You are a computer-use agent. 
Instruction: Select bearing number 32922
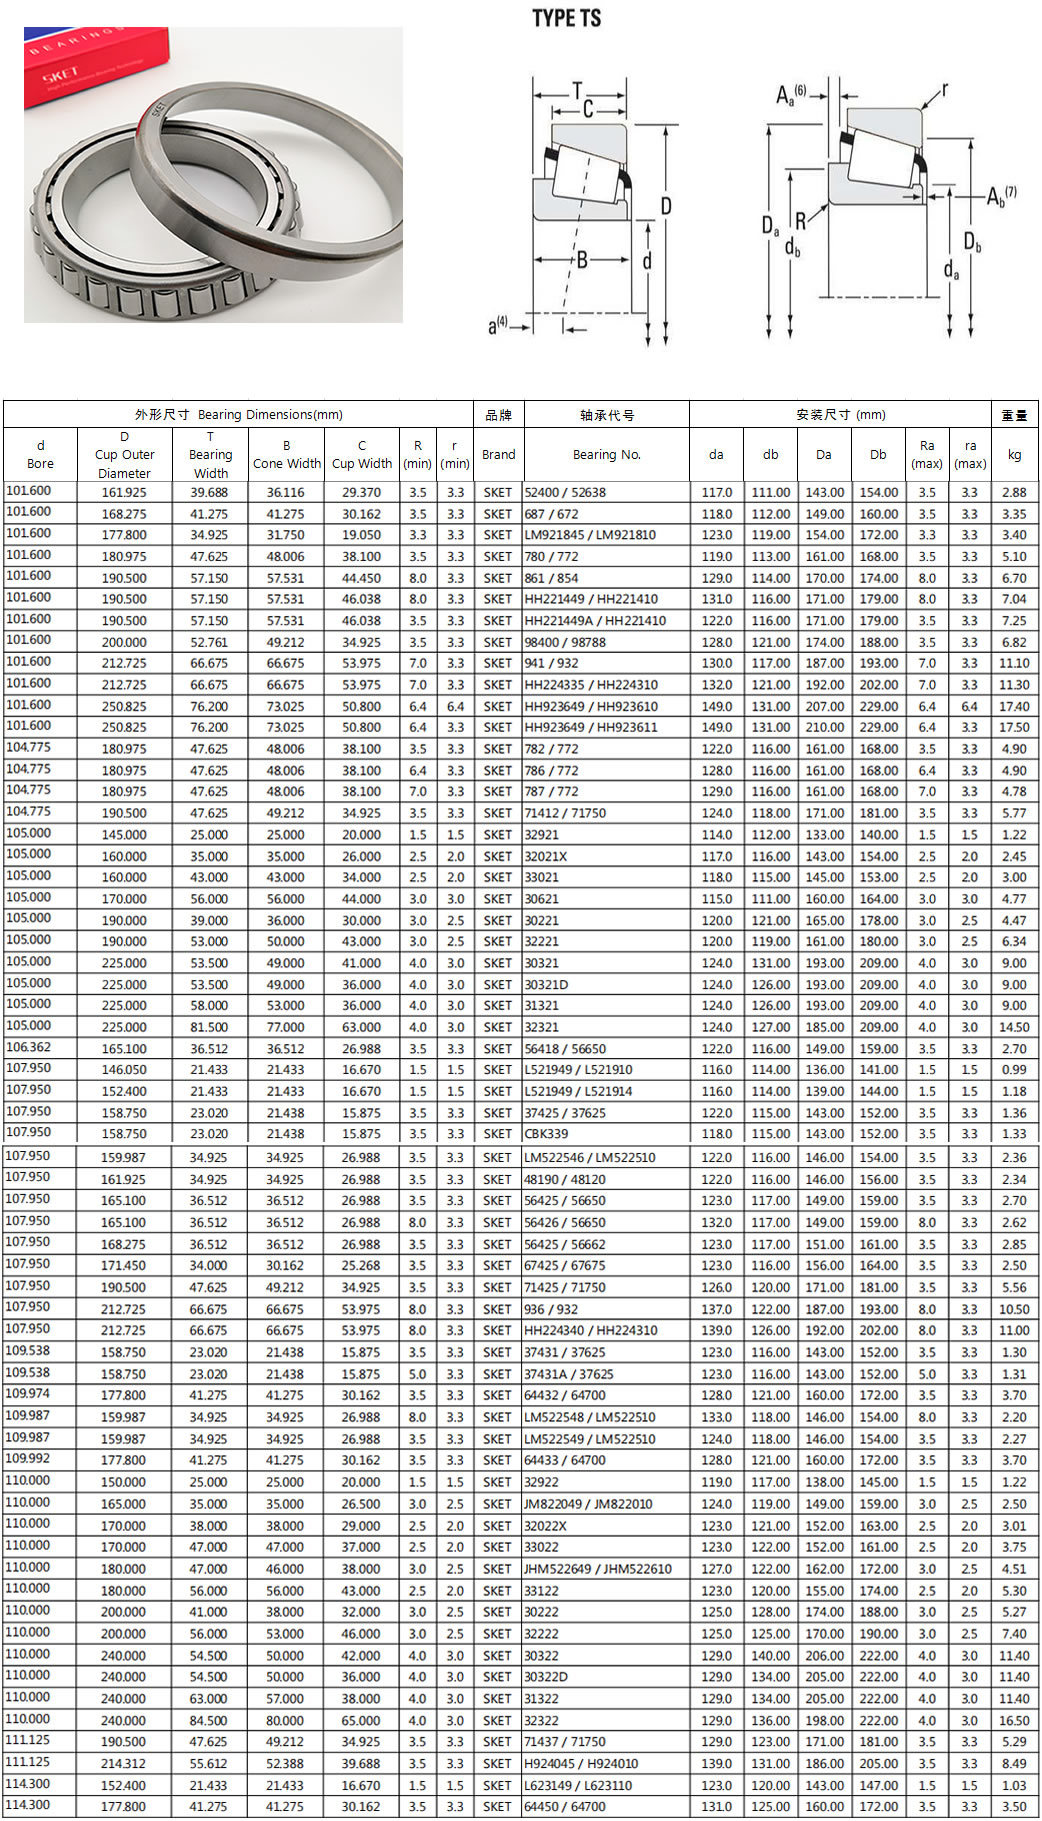542,1482
